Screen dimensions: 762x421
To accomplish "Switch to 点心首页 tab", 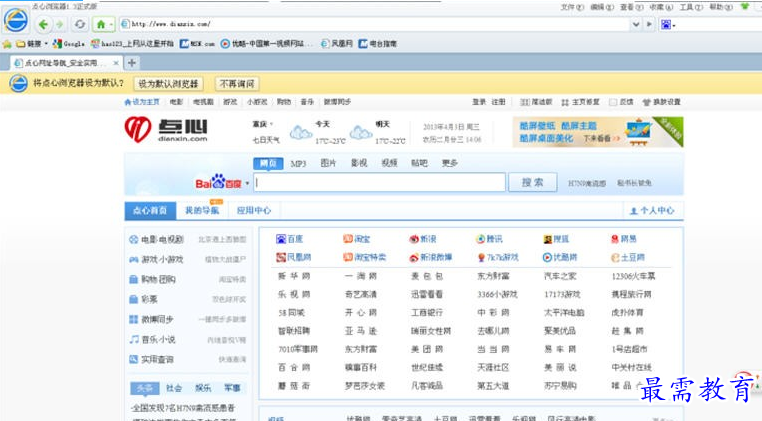I will coord(150,210).
